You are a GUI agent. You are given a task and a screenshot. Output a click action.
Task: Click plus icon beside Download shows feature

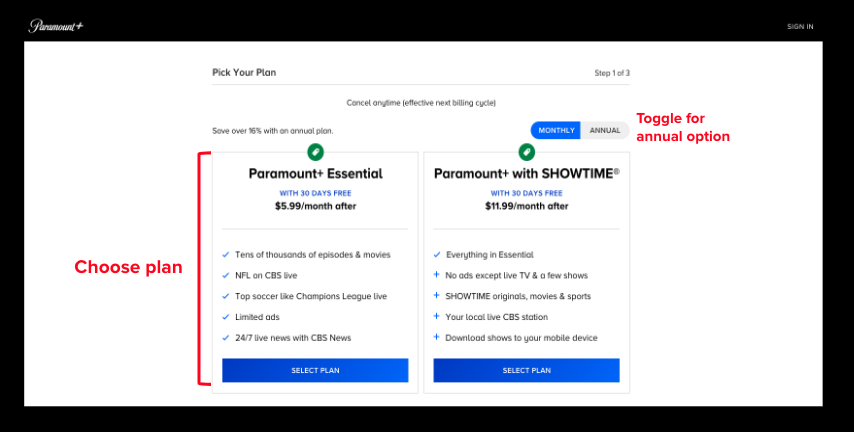point(437,338)
